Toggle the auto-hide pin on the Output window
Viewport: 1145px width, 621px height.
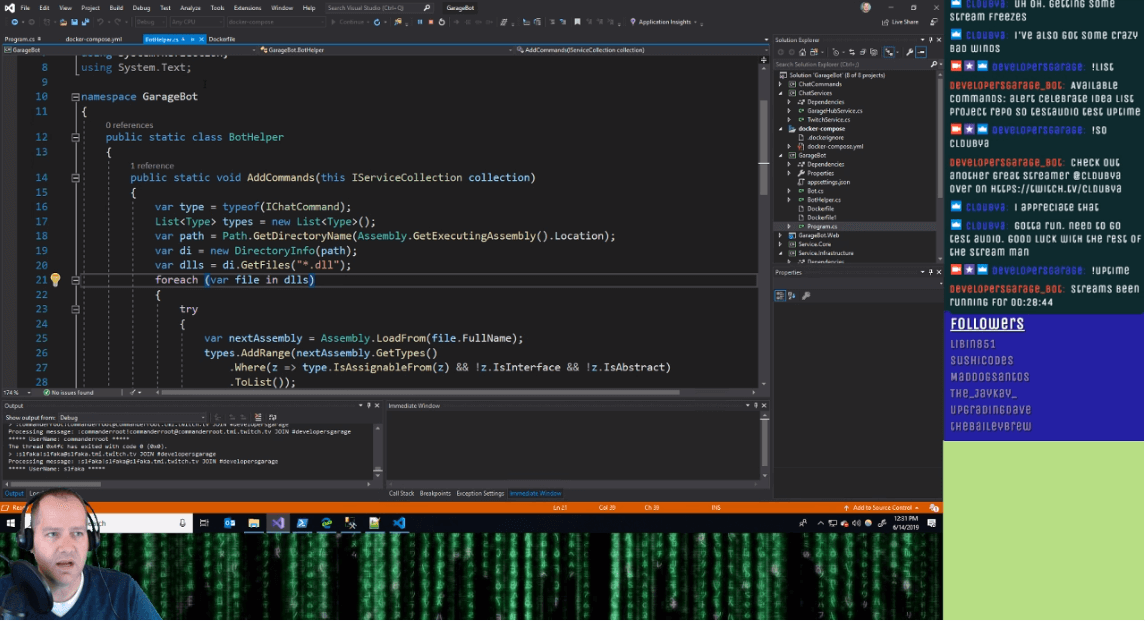[x=368, y=404]
